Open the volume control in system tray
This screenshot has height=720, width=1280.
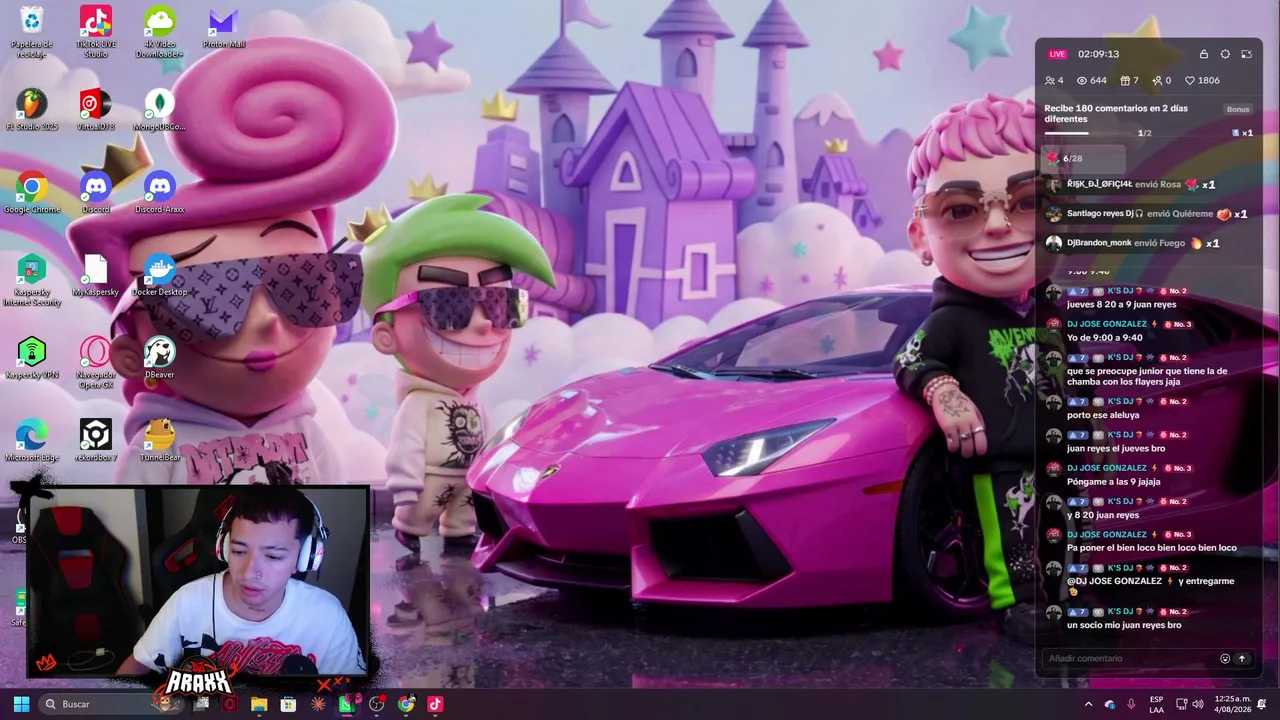point(1198,704)
